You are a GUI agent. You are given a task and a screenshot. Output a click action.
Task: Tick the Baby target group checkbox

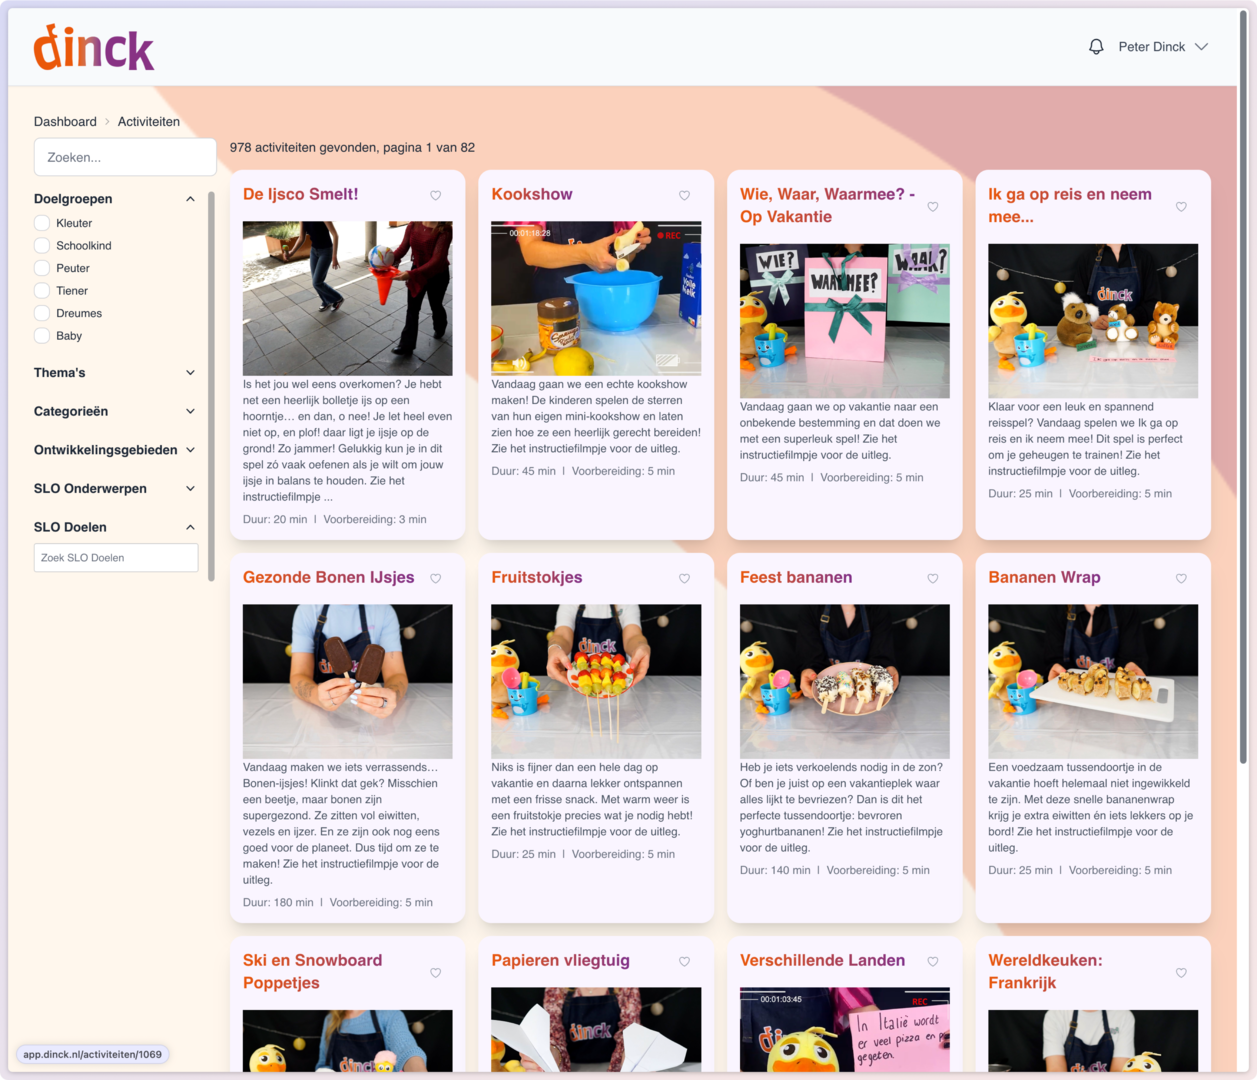tap(42, 336)
